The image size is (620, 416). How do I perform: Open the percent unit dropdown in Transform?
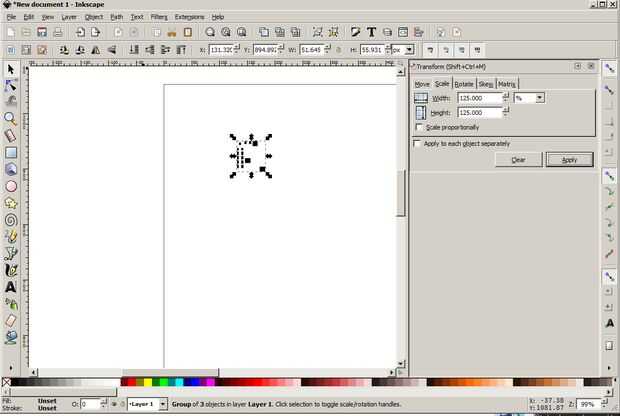540,98
